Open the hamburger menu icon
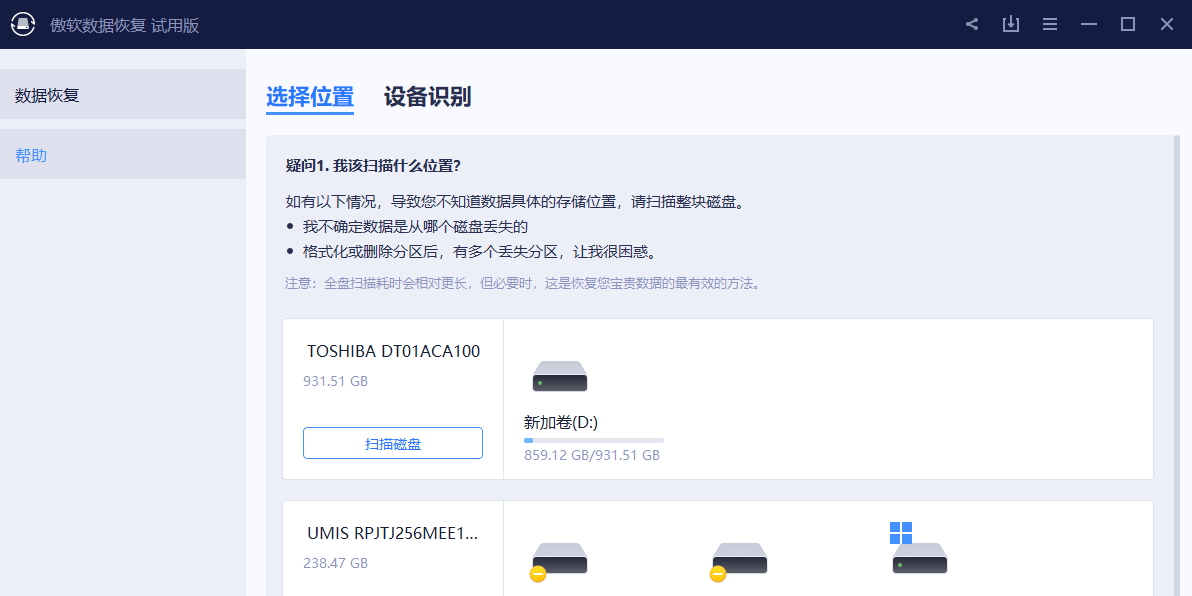Viewport: 1192px width, 596px height. pos(1049,23)
